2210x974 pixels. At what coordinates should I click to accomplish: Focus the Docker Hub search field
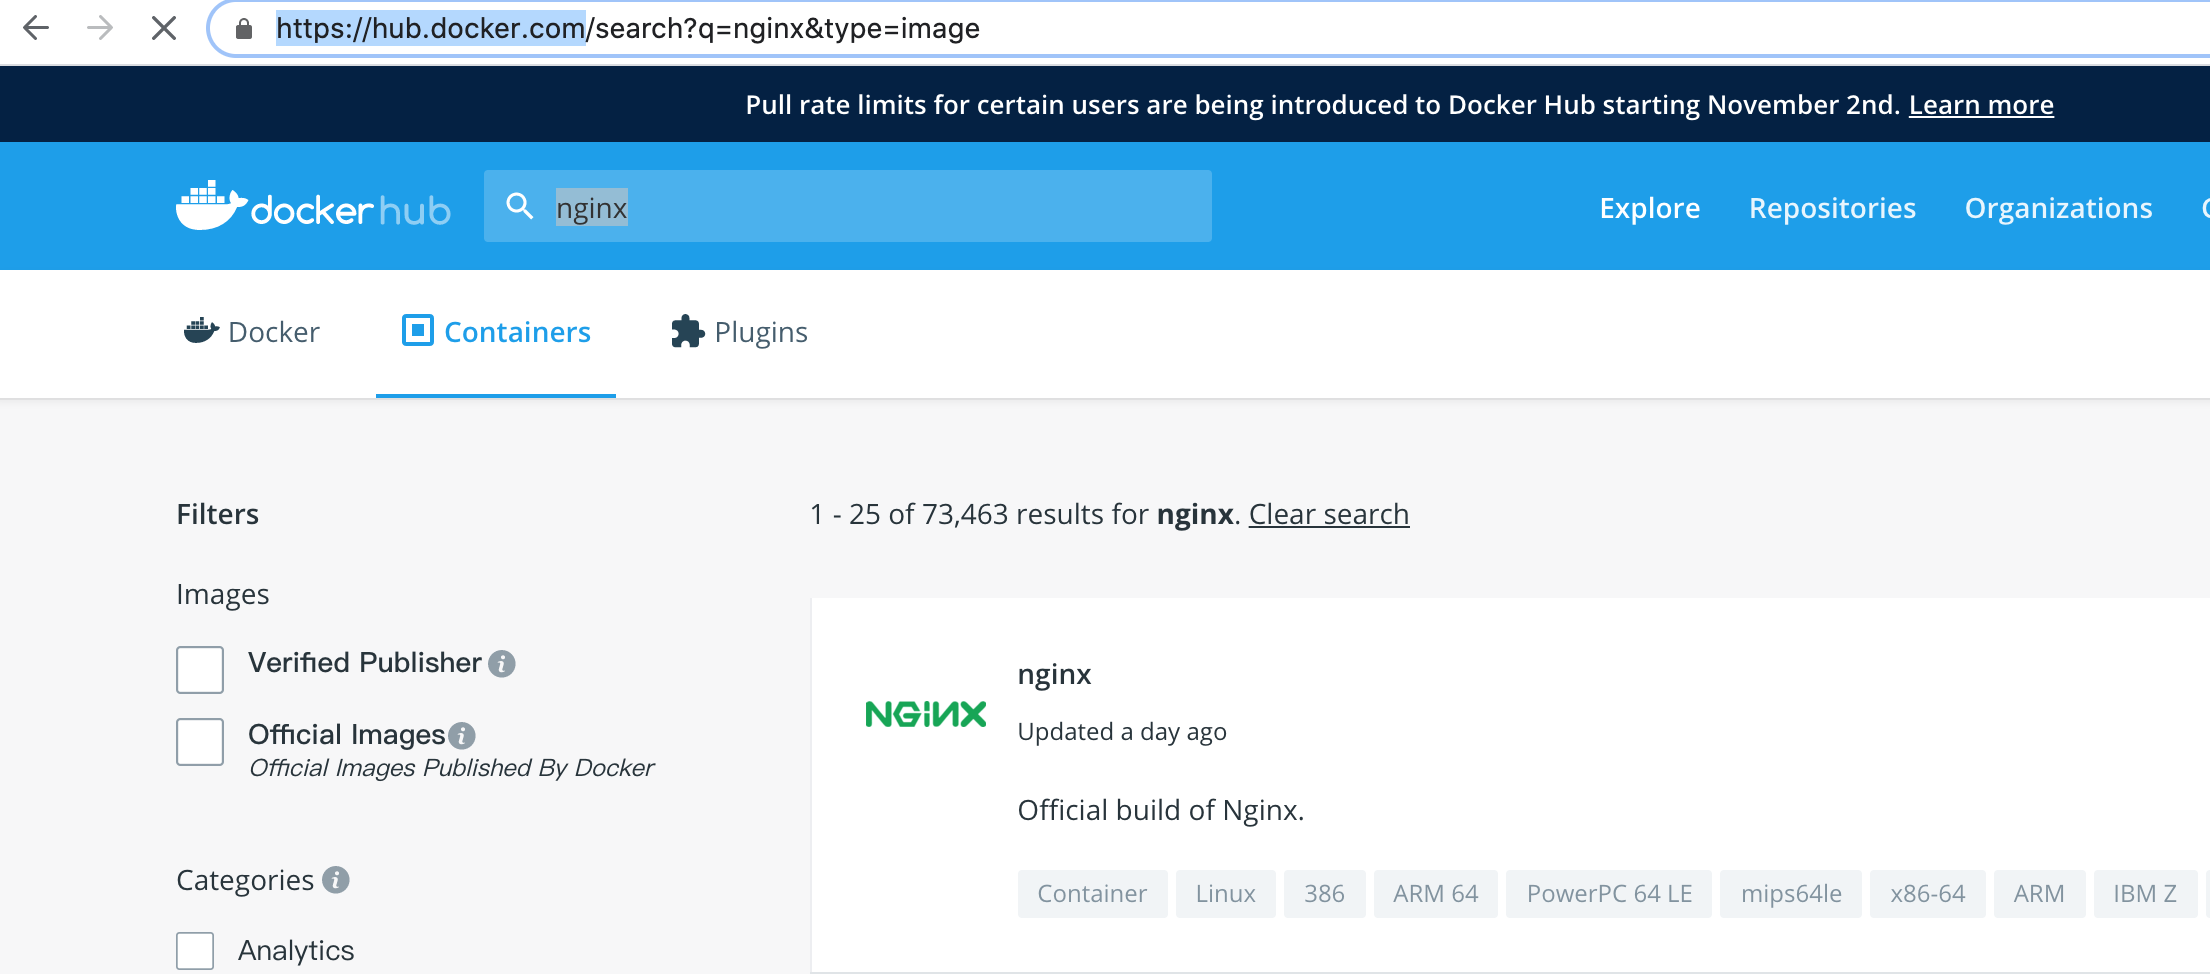pos(848,206)
